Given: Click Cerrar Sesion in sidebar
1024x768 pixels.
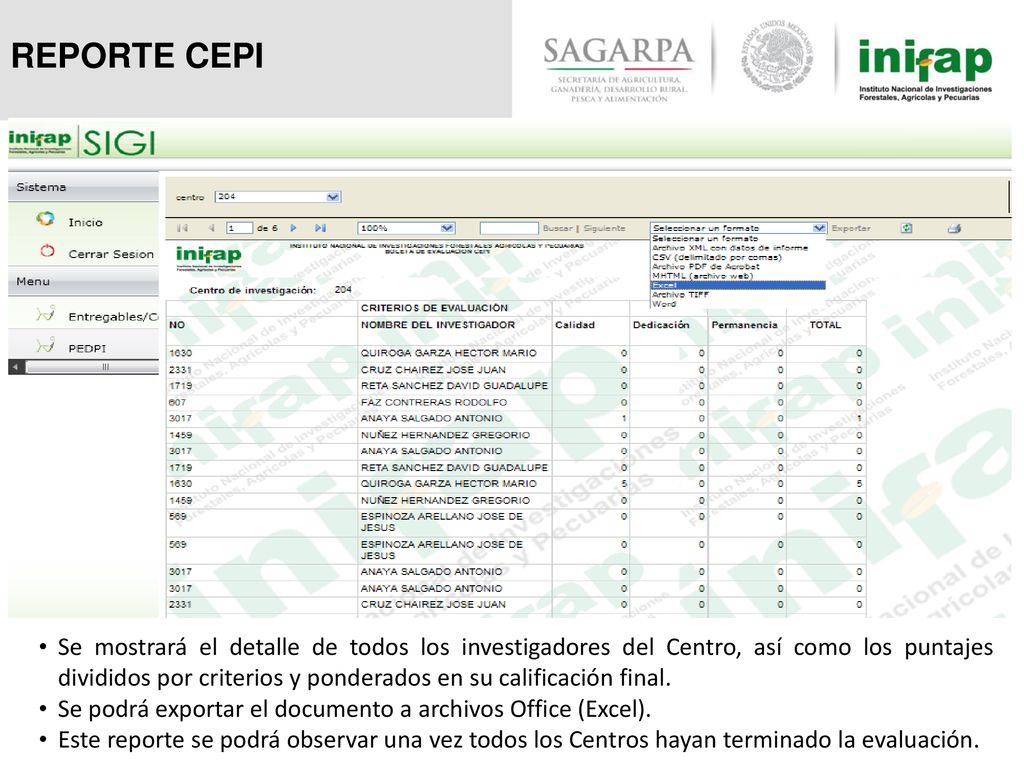Looking at the screenshot, I should 111,254.
